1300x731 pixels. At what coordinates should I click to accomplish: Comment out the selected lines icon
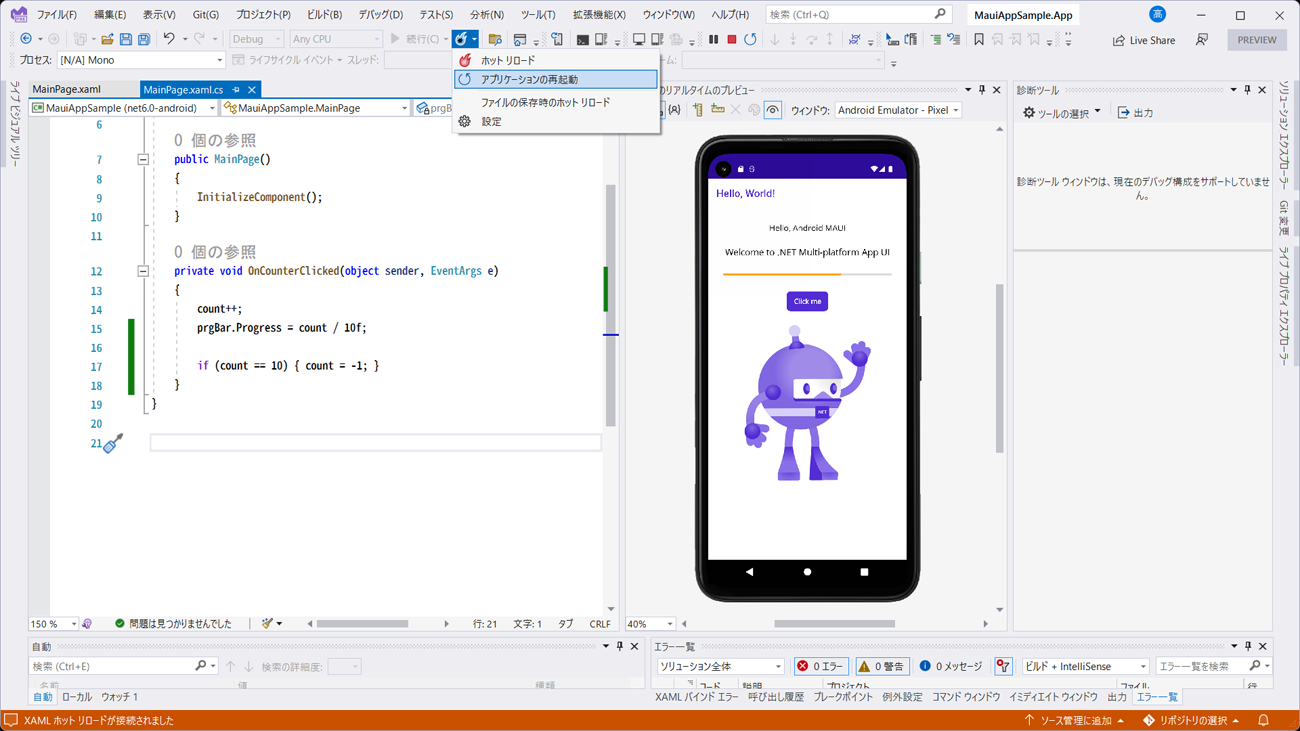936,39
